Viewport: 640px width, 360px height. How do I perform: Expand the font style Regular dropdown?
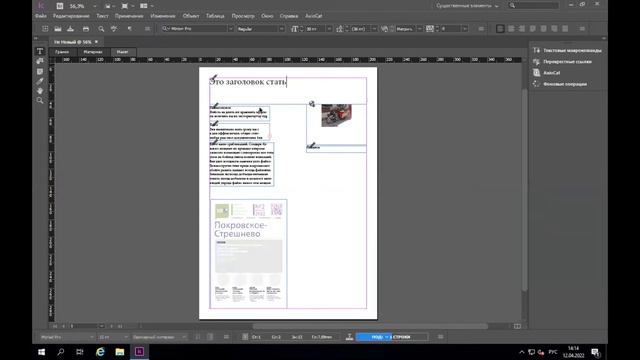[282, 29]
